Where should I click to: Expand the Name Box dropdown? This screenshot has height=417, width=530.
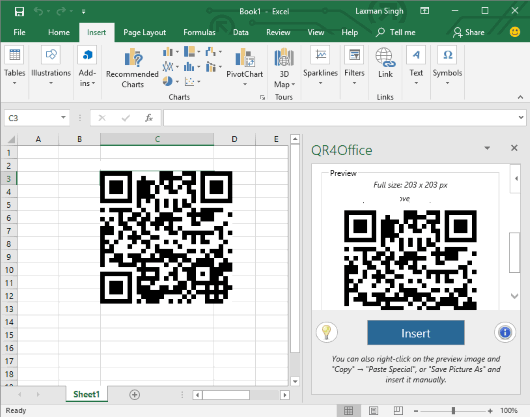click(x=63, y=118)
